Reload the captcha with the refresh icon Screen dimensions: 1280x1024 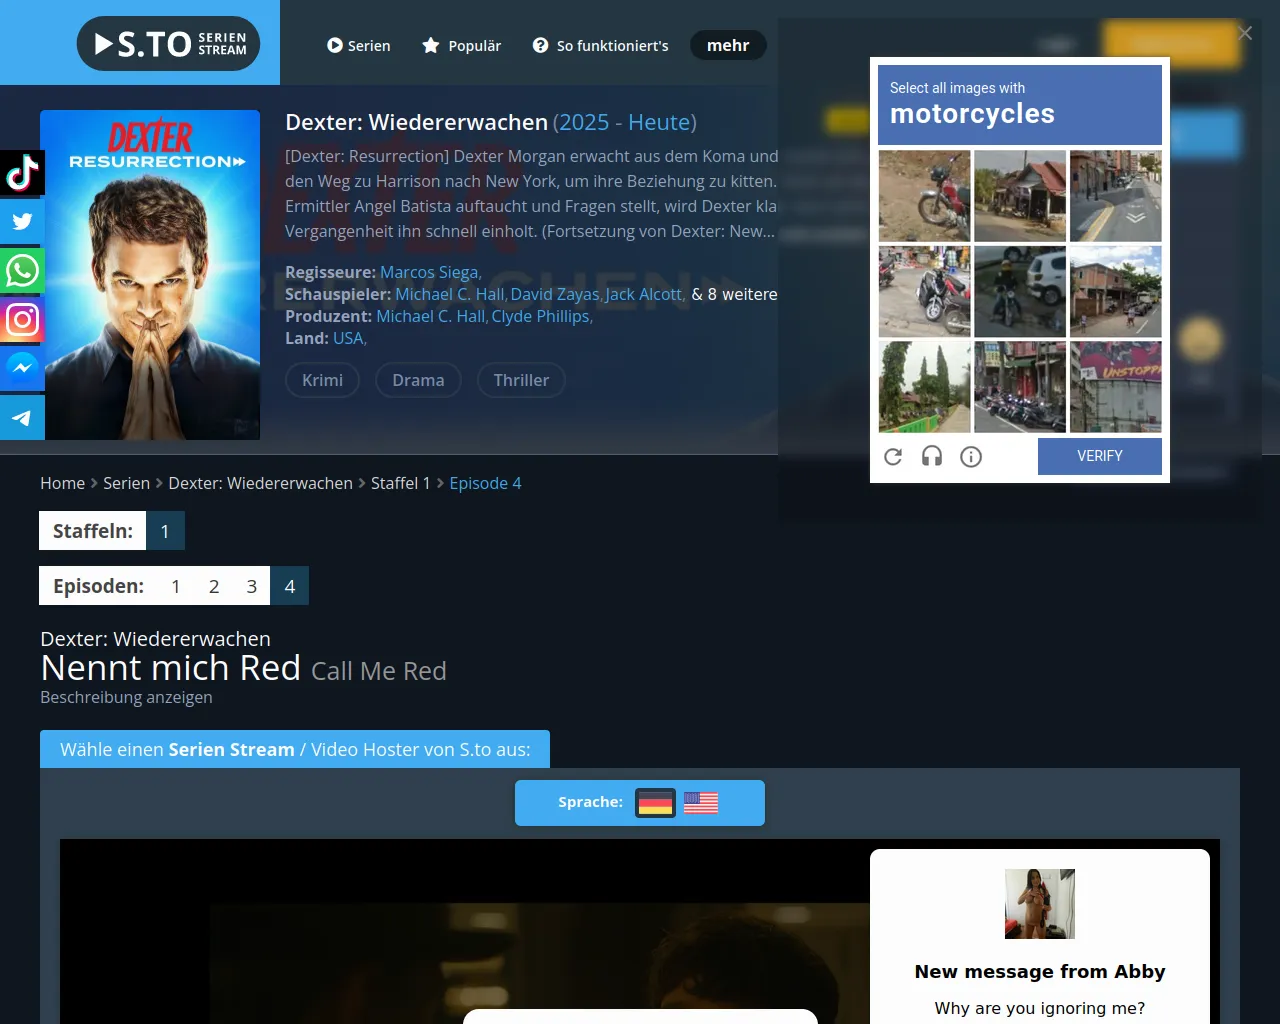893,457
